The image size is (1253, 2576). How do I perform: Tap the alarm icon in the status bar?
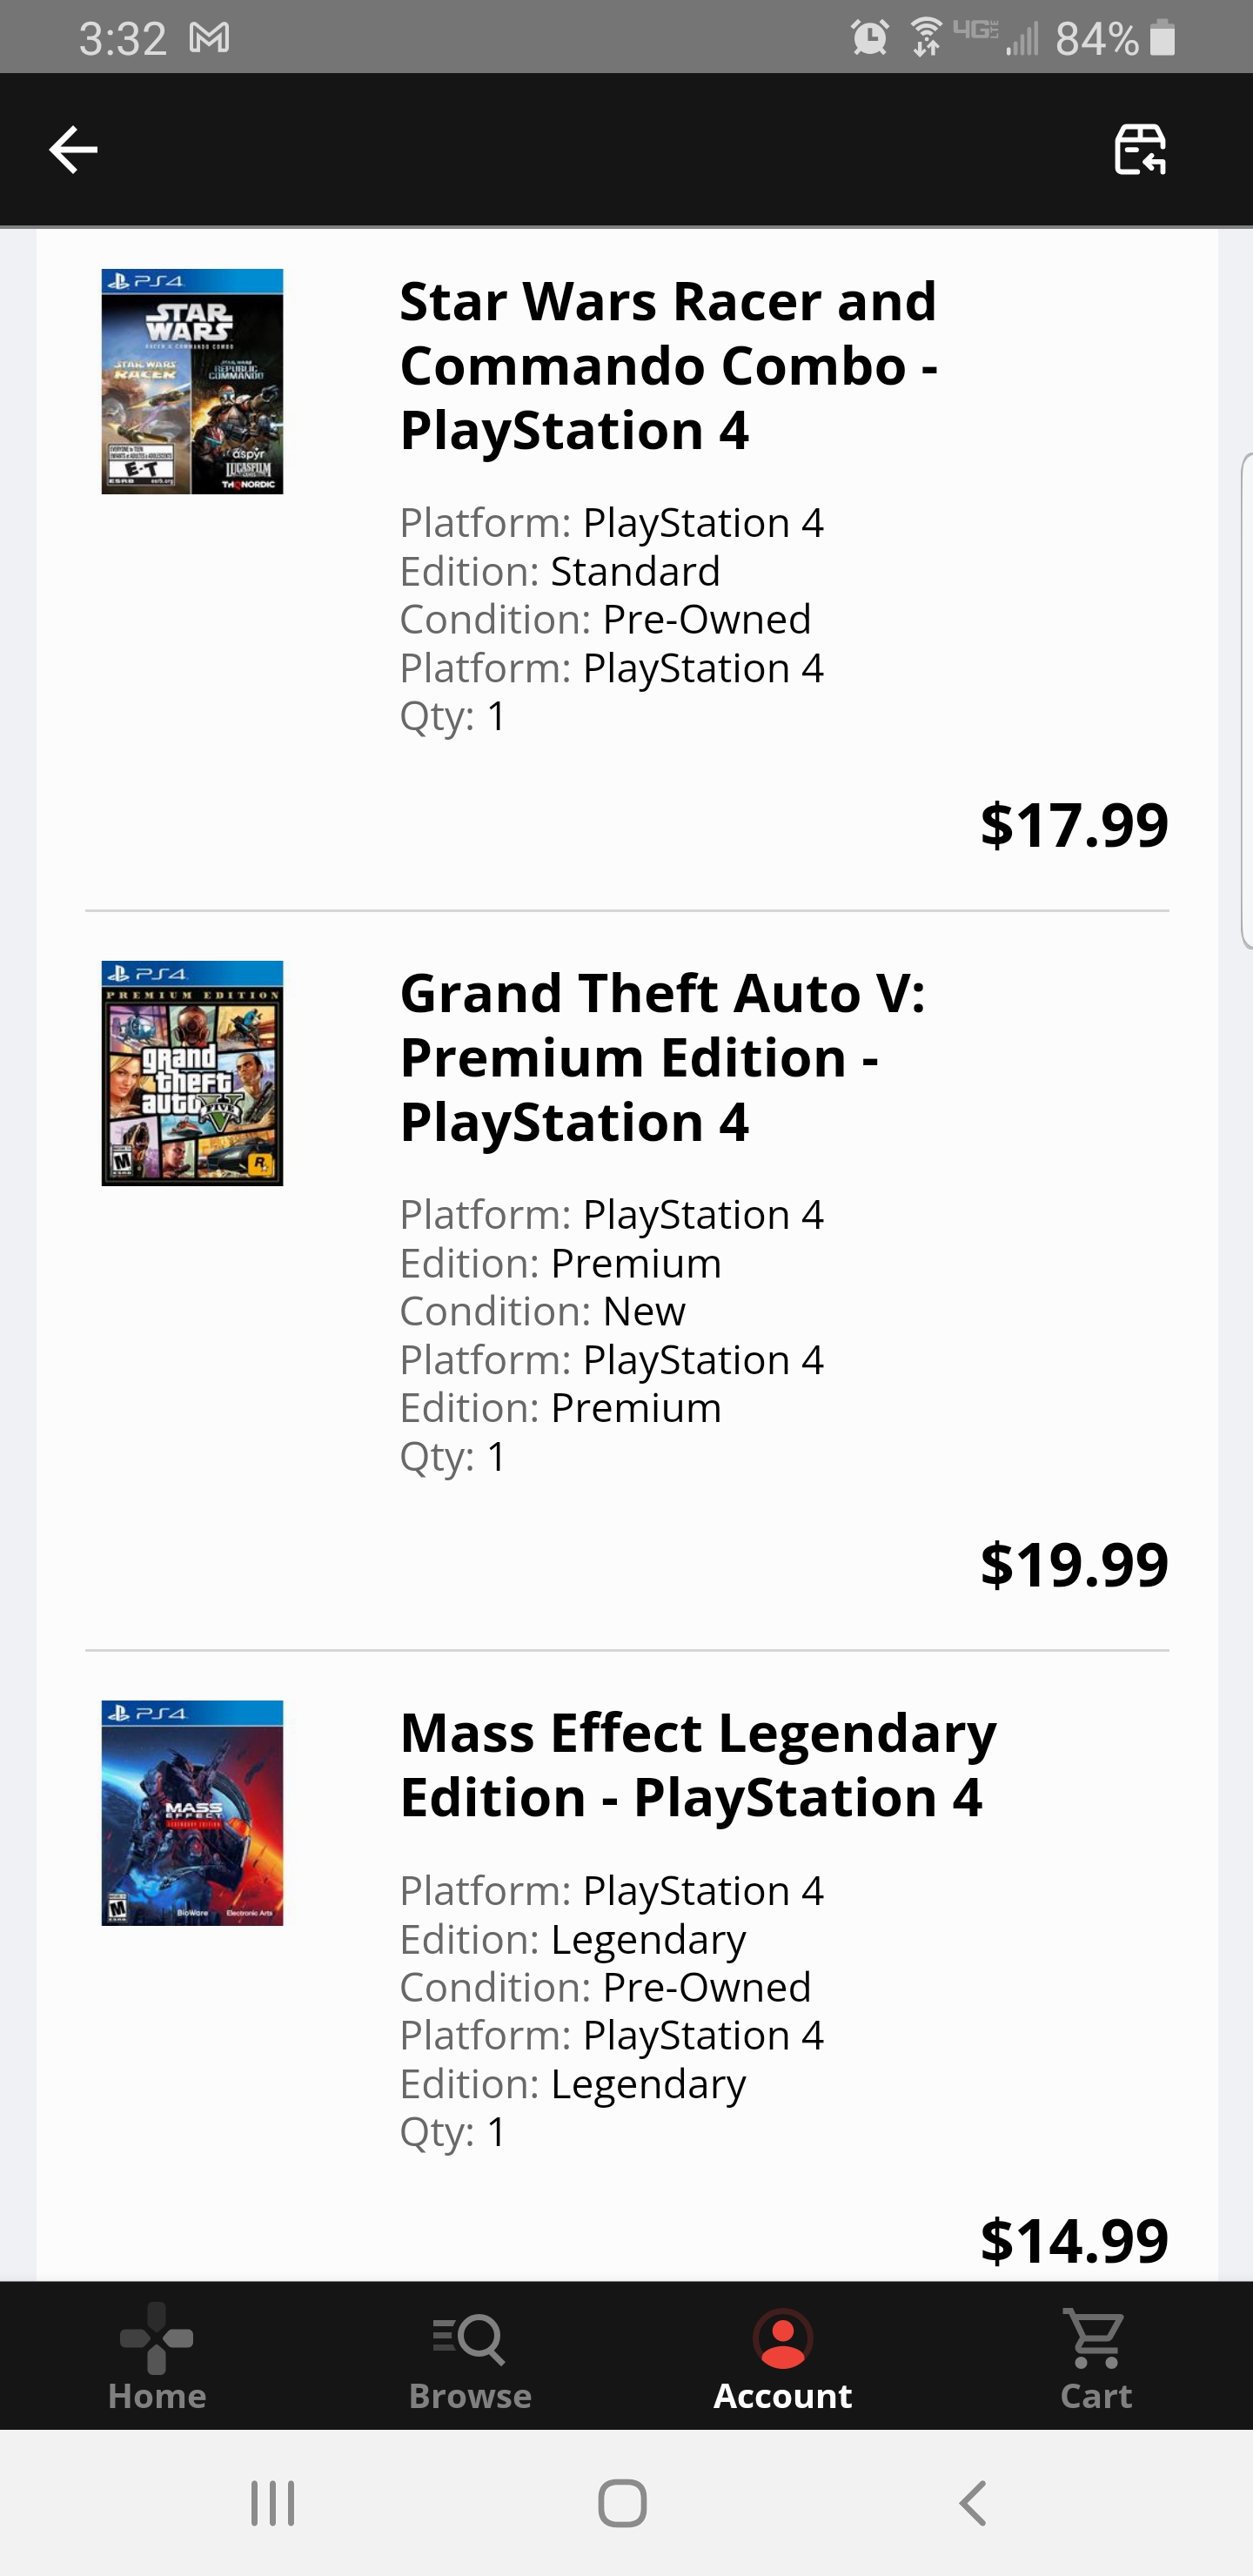point(869,36)
